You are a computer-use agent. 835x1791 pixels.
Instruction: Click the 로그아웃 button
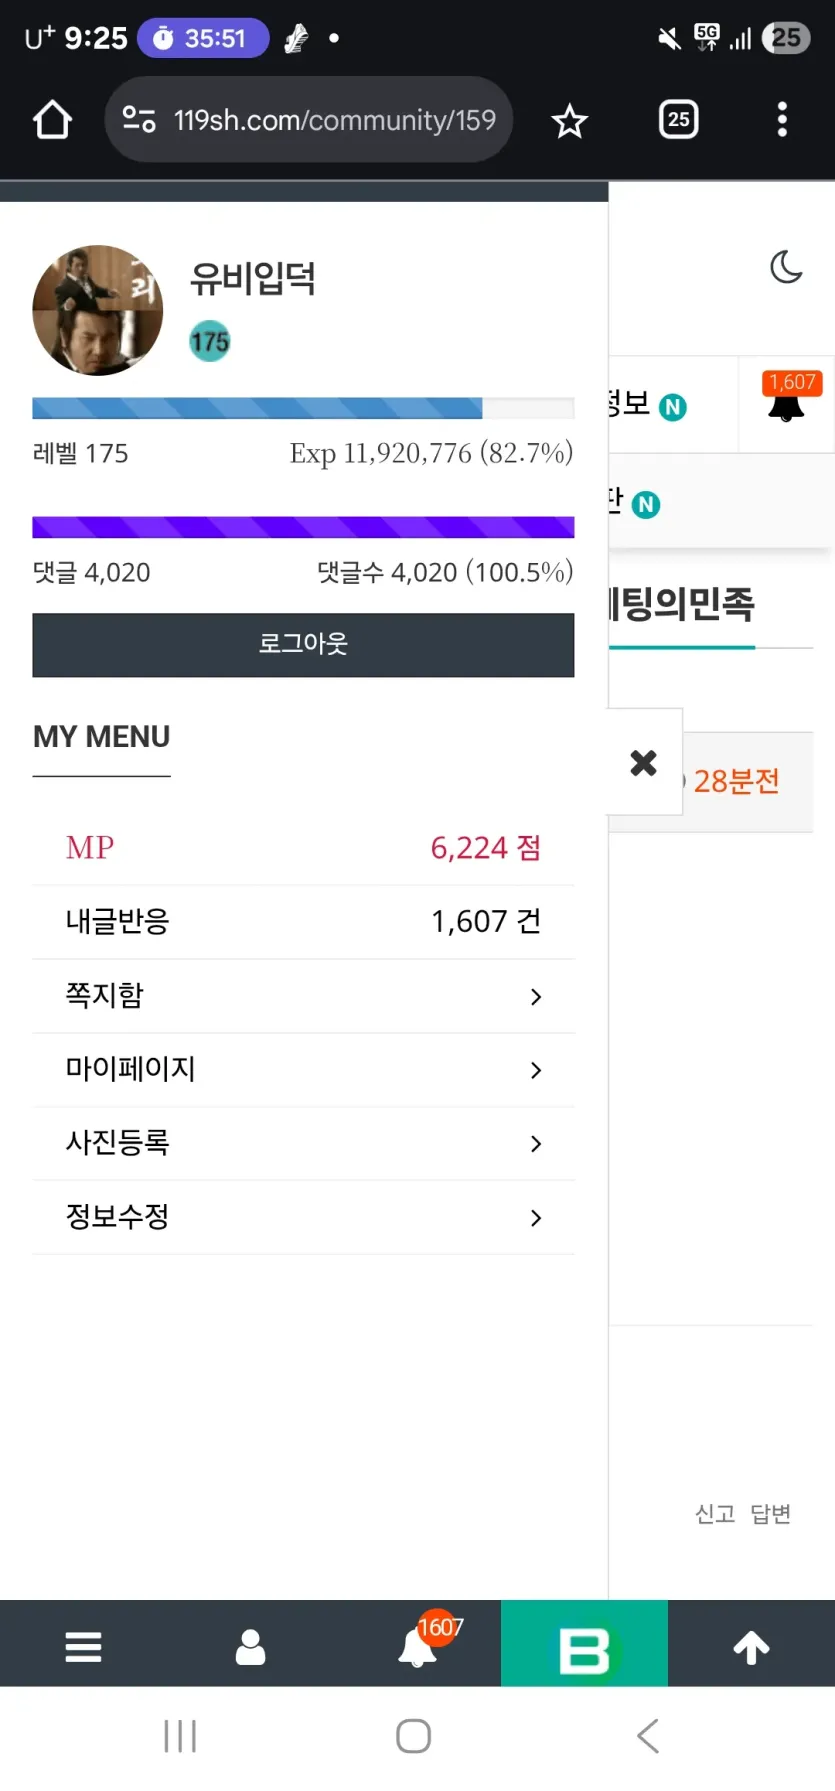click(303, 645)
